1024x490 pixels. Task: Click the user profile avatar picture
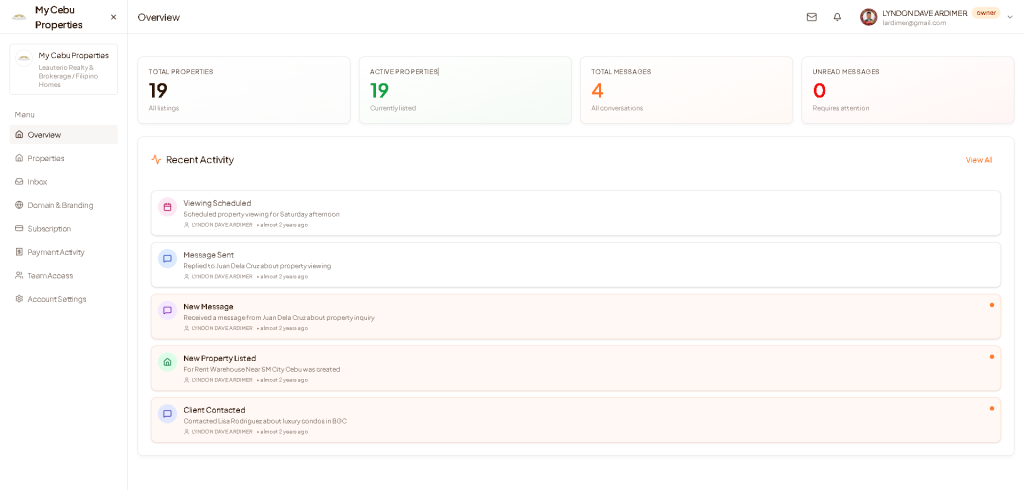click(868, 17)
